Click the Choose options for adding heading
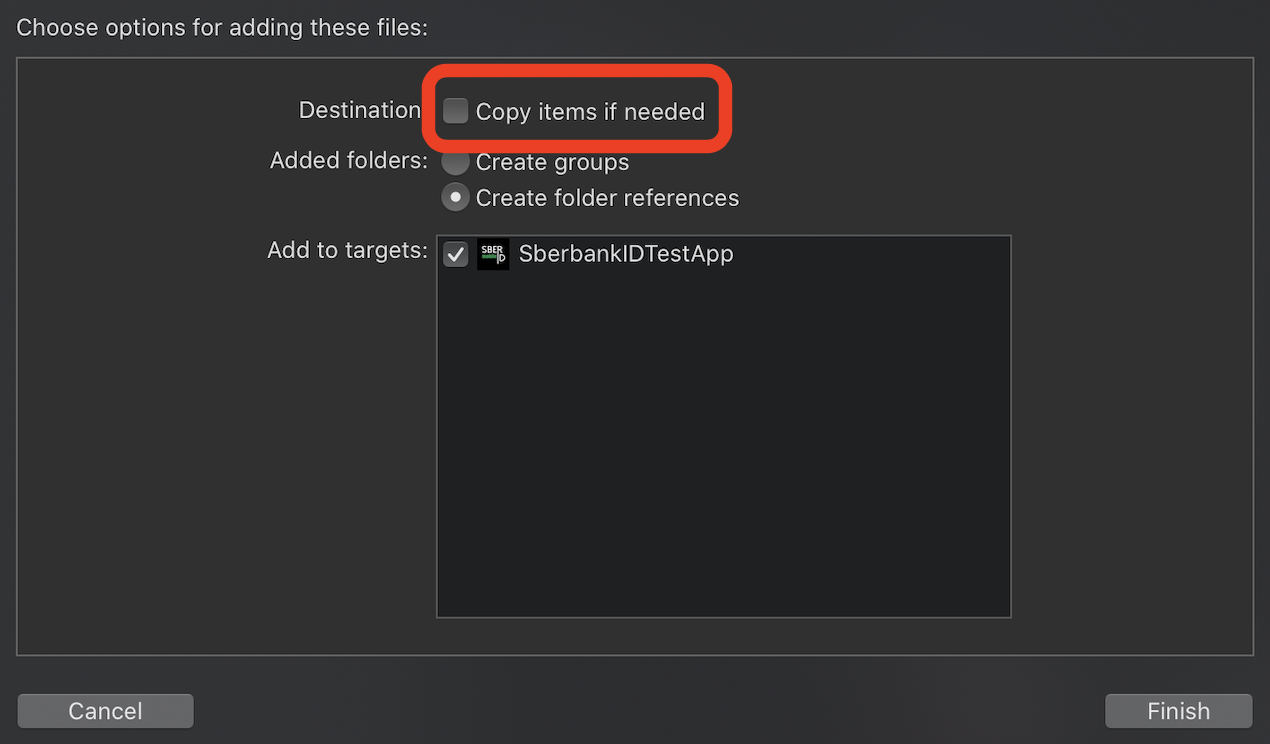This screenshot has width=1270, height=744. 222,27
